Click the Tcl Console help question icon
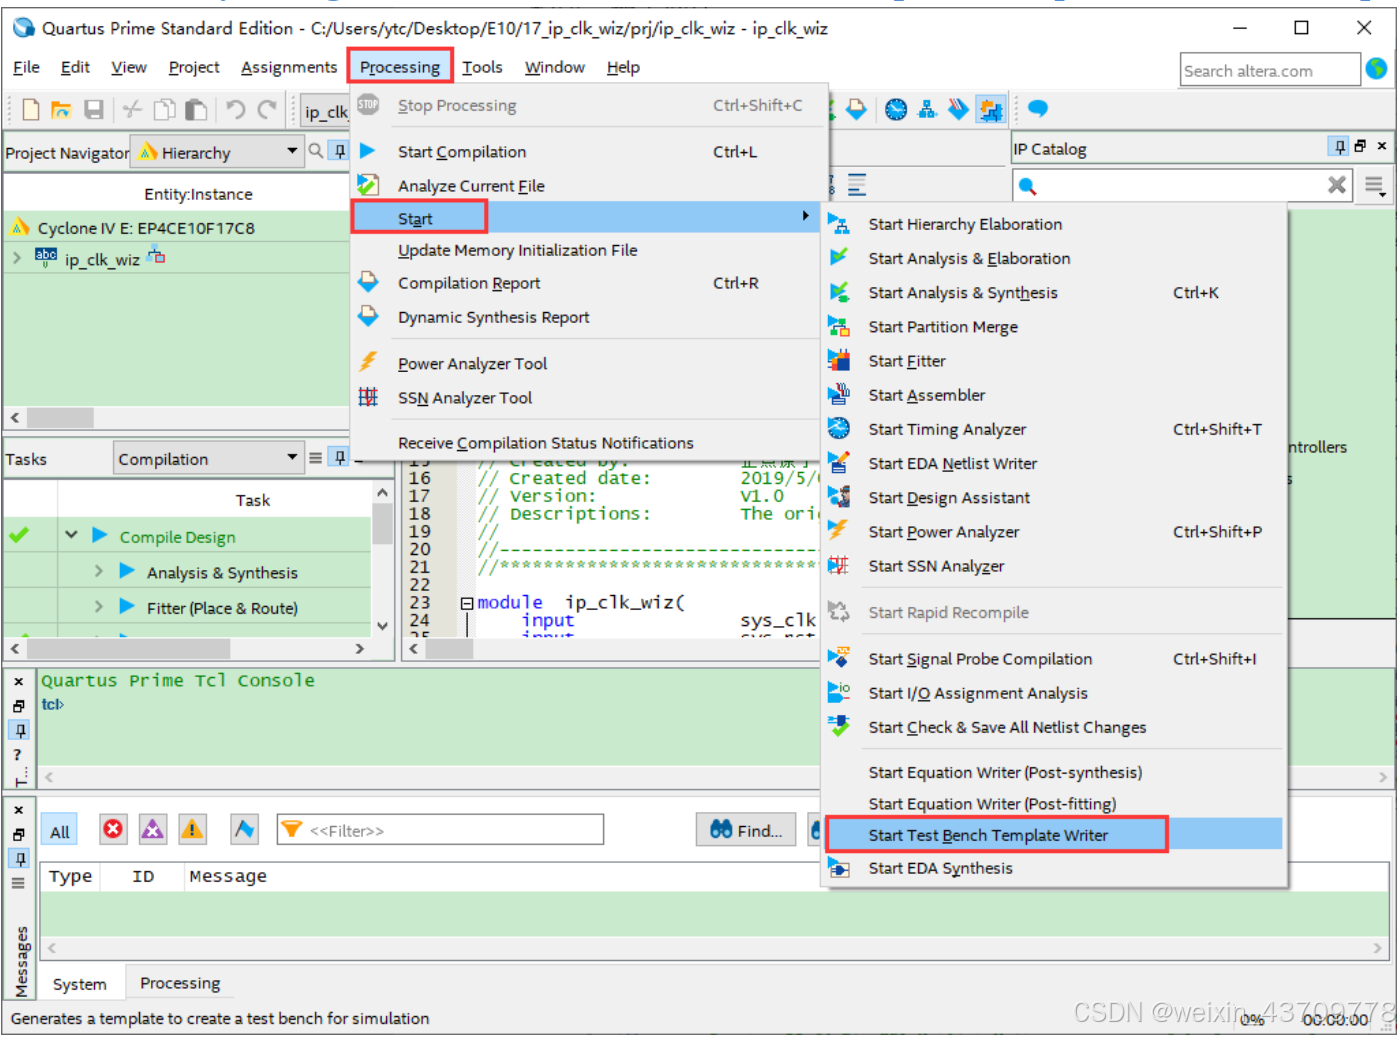 pyautogui.click(x=18, y=755)
